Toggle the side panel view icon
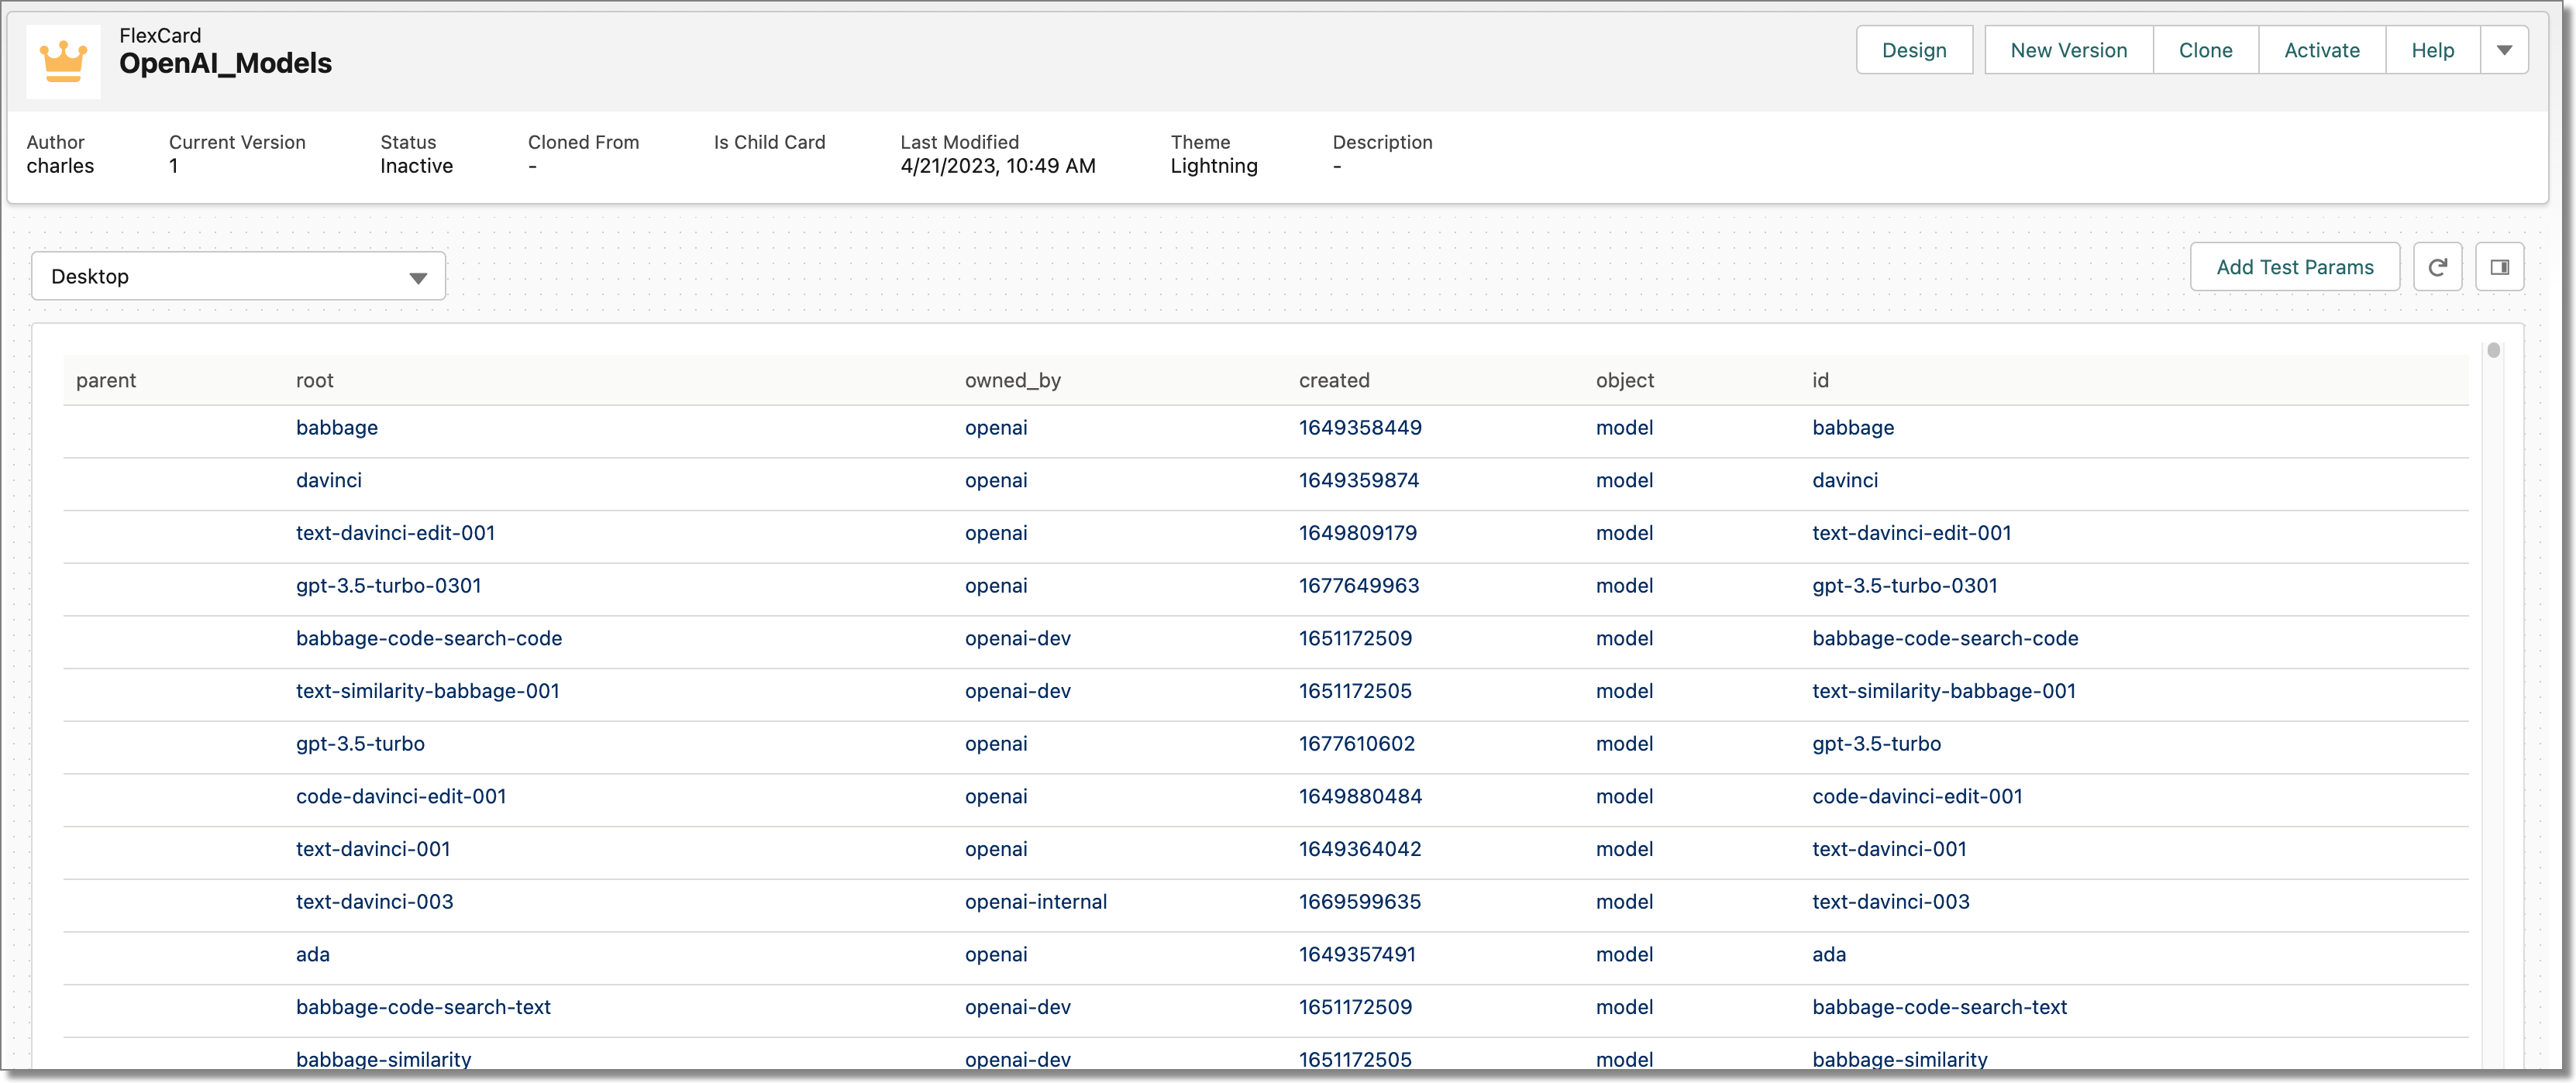The width and height of the screenshot is (2576, 1083). 2499,267
